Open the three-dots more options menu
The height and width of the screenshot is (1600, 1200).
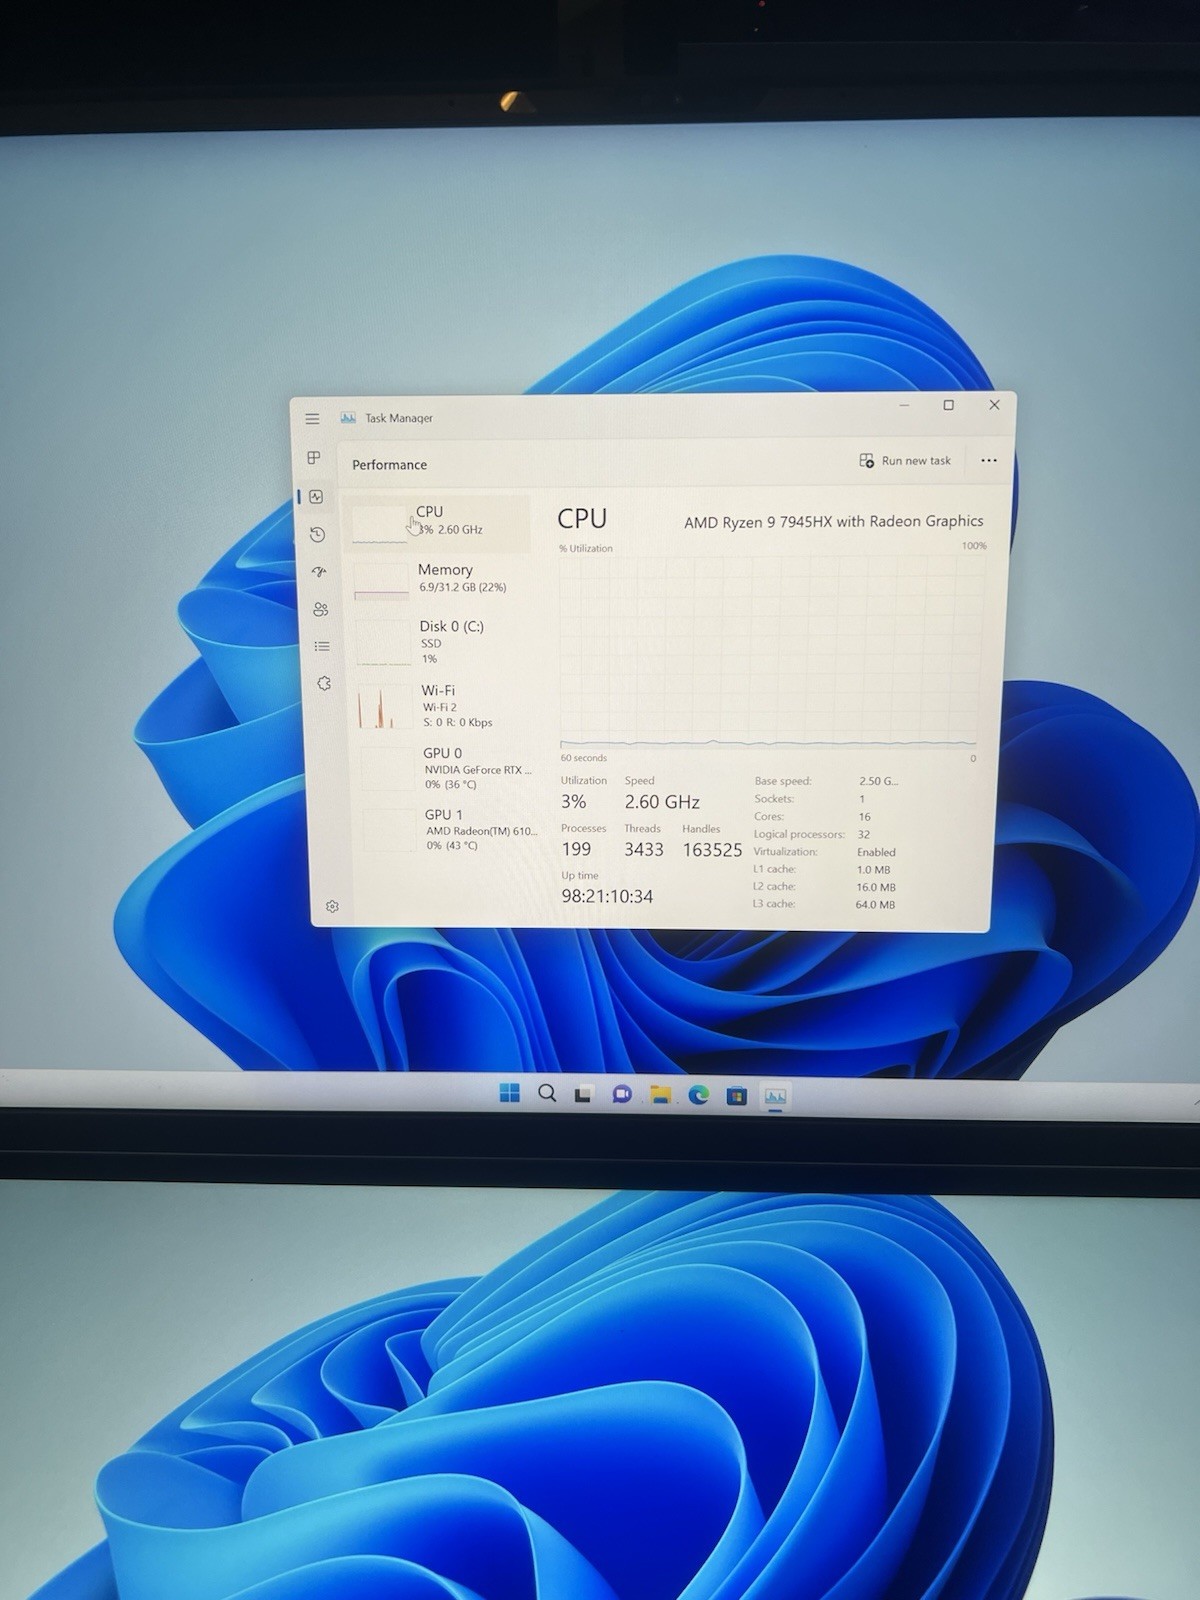point(989,461)
